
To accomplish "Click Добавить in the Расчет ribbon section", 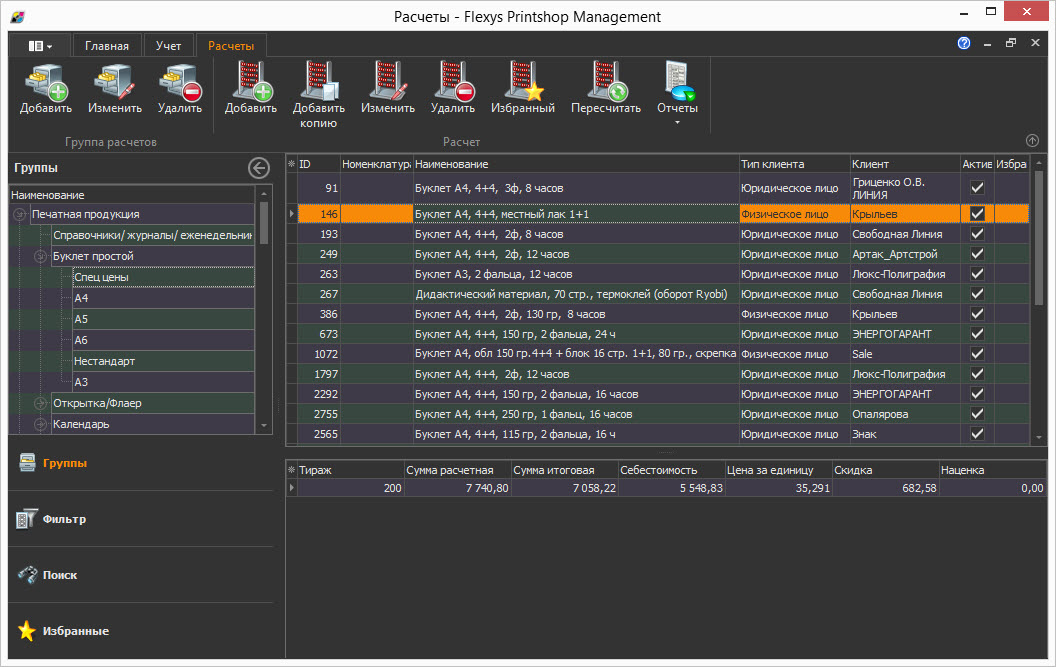I will click(x=251, y=90).
